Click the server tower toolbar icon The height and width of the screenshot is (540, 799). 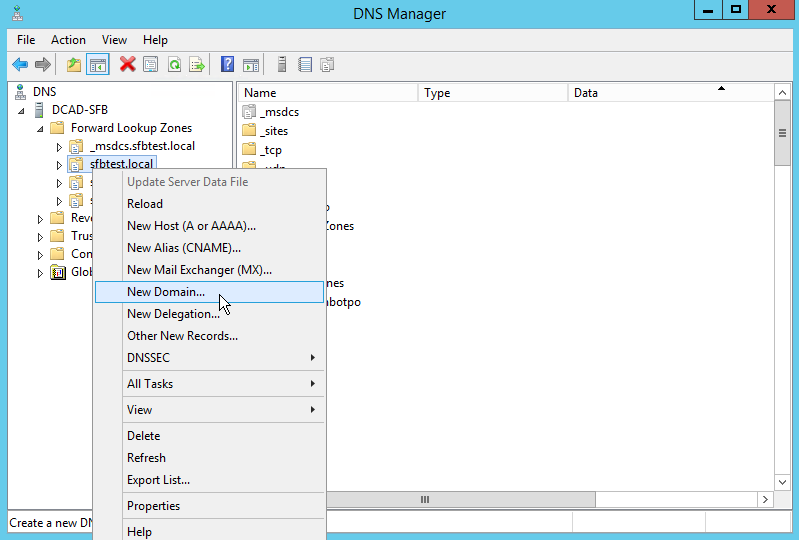[282, 65]
